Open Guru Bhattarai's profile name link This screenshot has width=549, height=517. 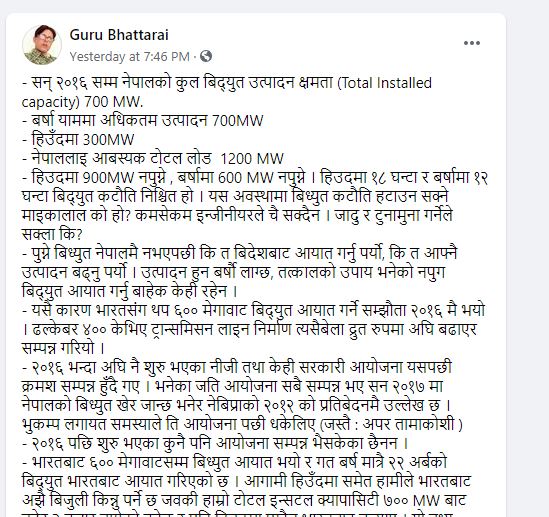click(119, 35)
